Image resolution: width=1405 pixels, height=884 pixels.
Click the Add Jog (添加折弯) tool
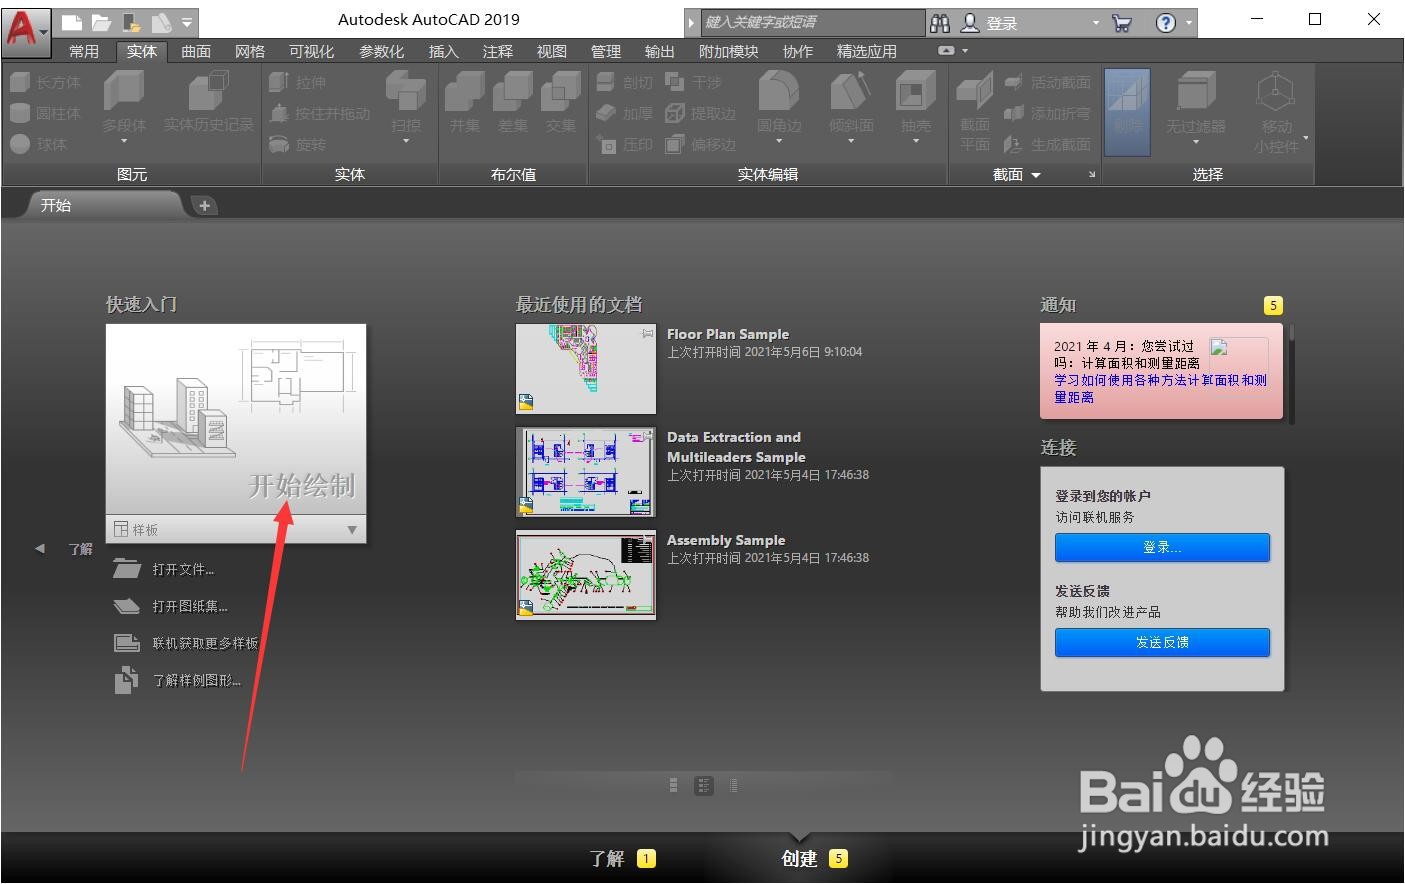tap(1047, 113)
